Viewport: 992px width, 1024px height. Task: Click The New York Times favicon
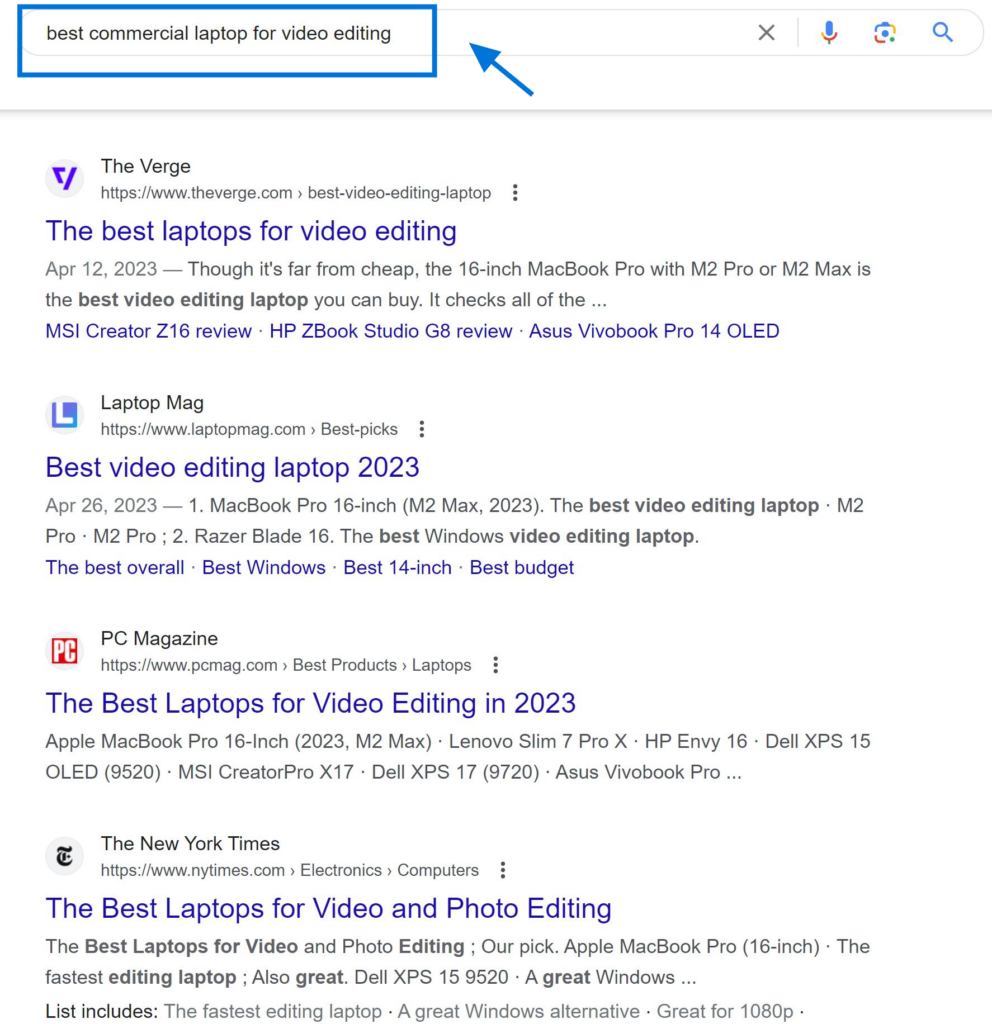(64, 855)
